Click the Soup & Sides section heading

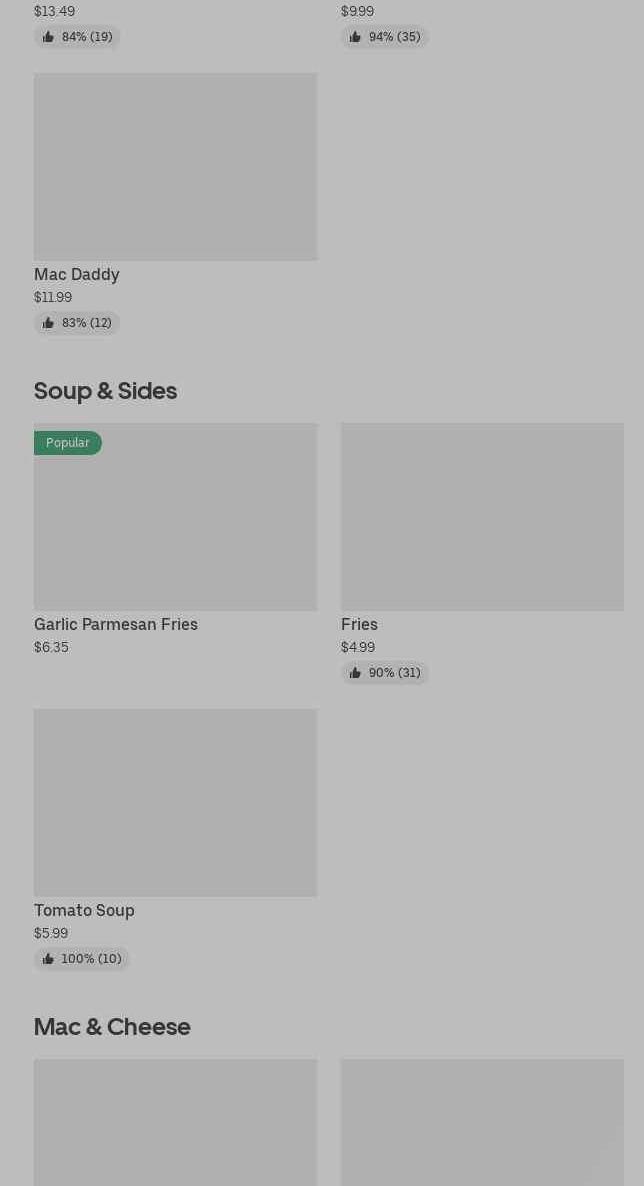pos(105,391)
